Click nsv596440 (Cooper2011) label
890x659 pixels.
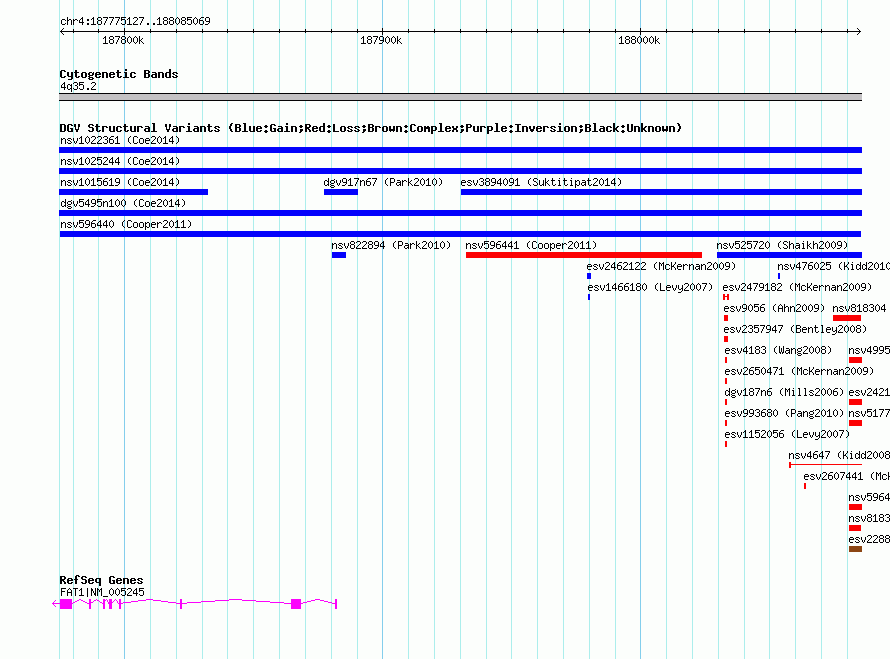click(126, 224)
